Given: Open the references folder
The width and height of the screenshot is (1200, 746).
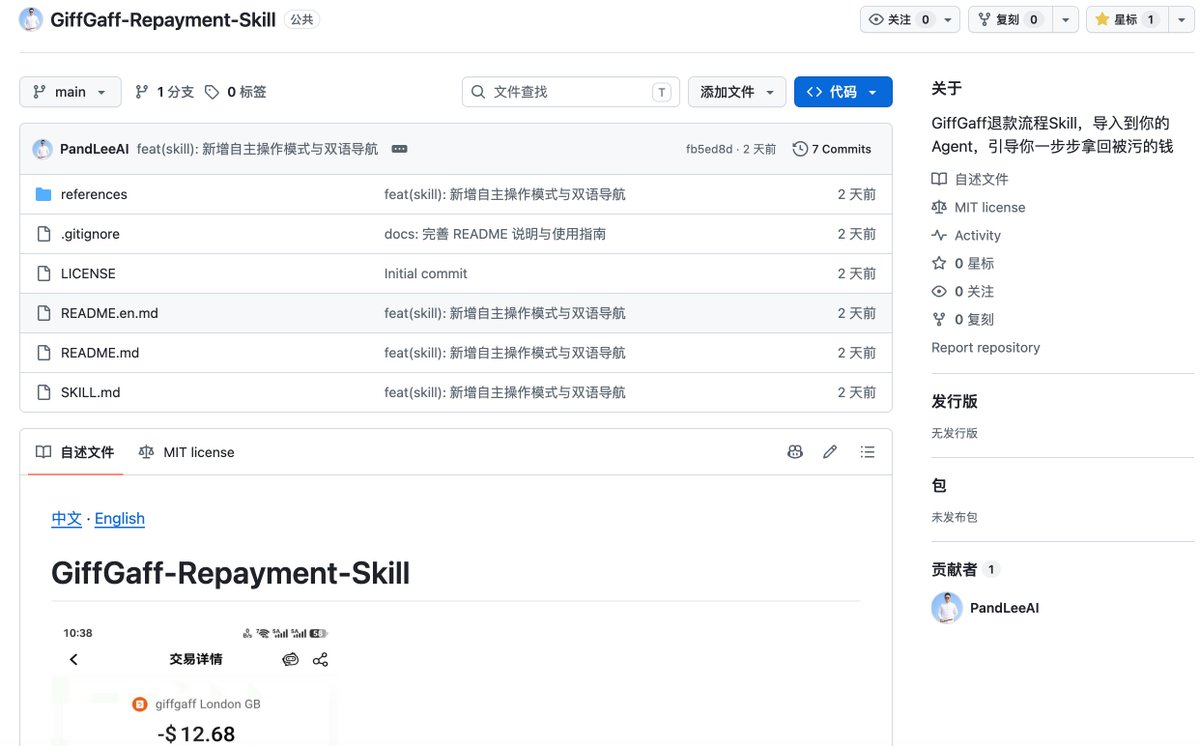Looking at the screenshot, I should (x=94, y=194).
